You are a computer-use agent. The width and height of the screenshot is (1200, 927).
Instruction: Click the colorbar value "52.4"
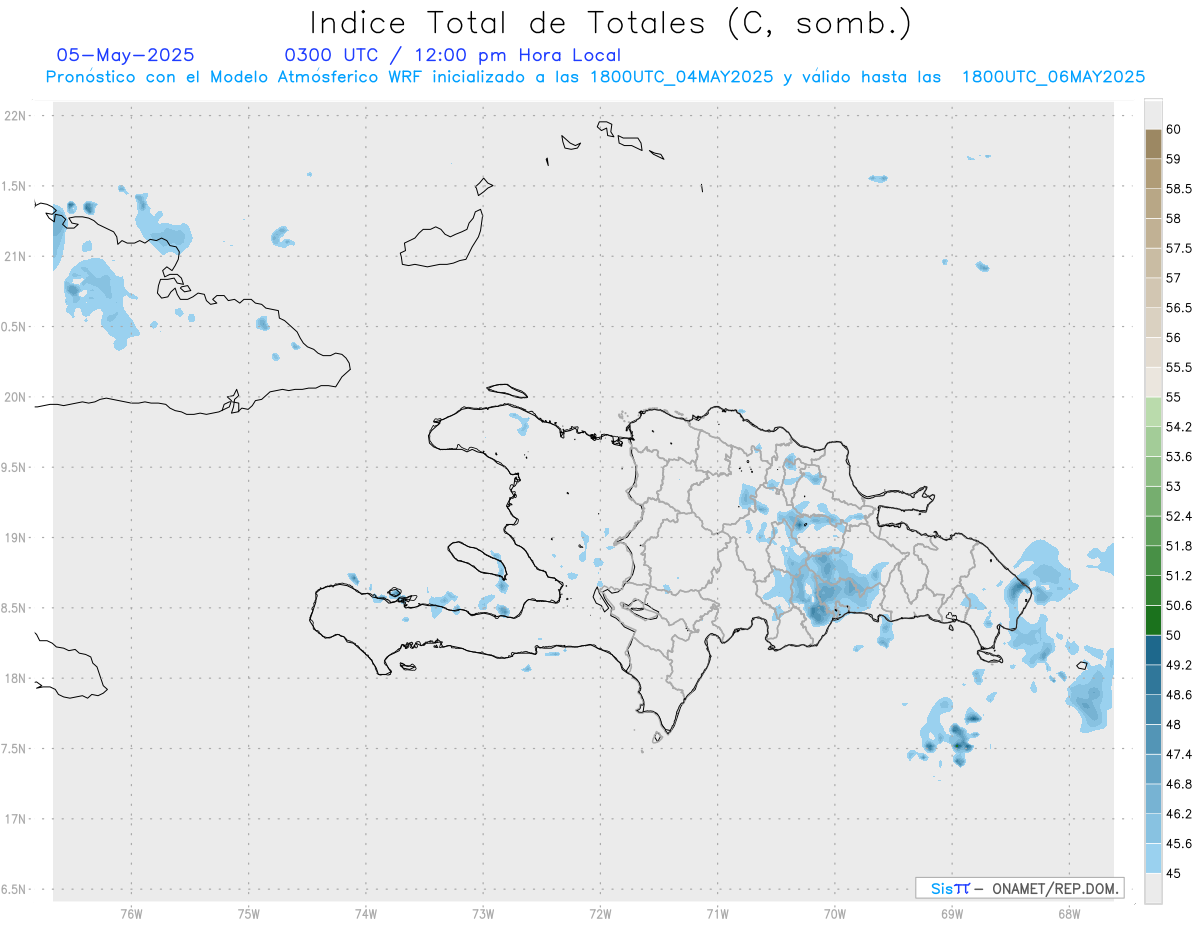pyautogui.click(x=1179, y=516)
